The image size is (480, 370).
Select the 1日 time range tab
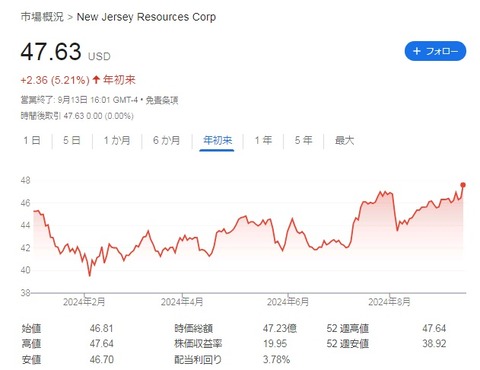coord(32,140)
